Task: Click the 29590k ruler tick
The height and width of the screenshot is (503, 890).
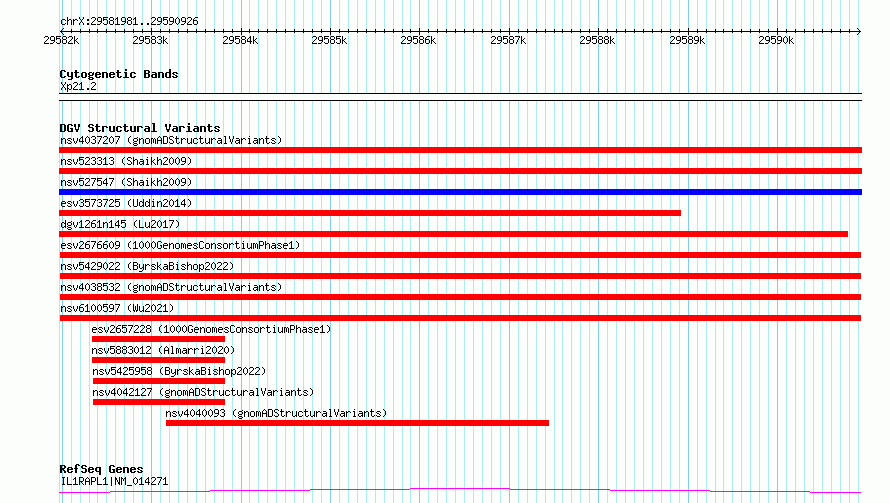Action: (x=776, y=40)
